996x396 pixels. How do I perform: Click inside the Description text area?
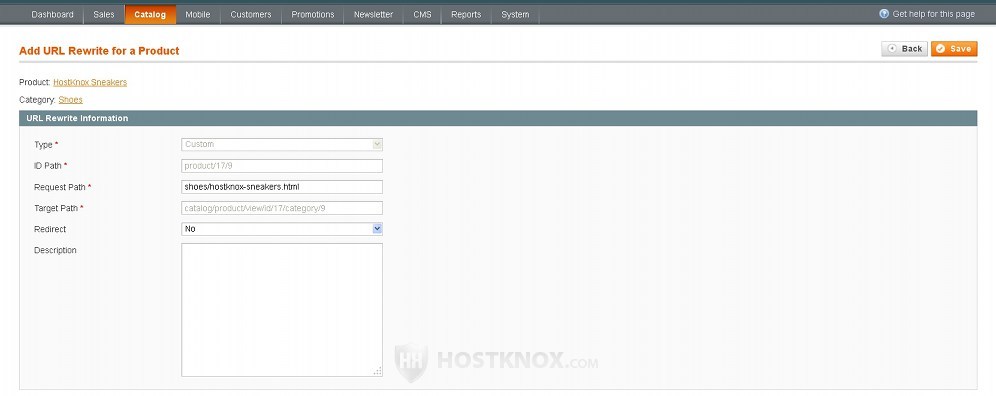point(282,310)
